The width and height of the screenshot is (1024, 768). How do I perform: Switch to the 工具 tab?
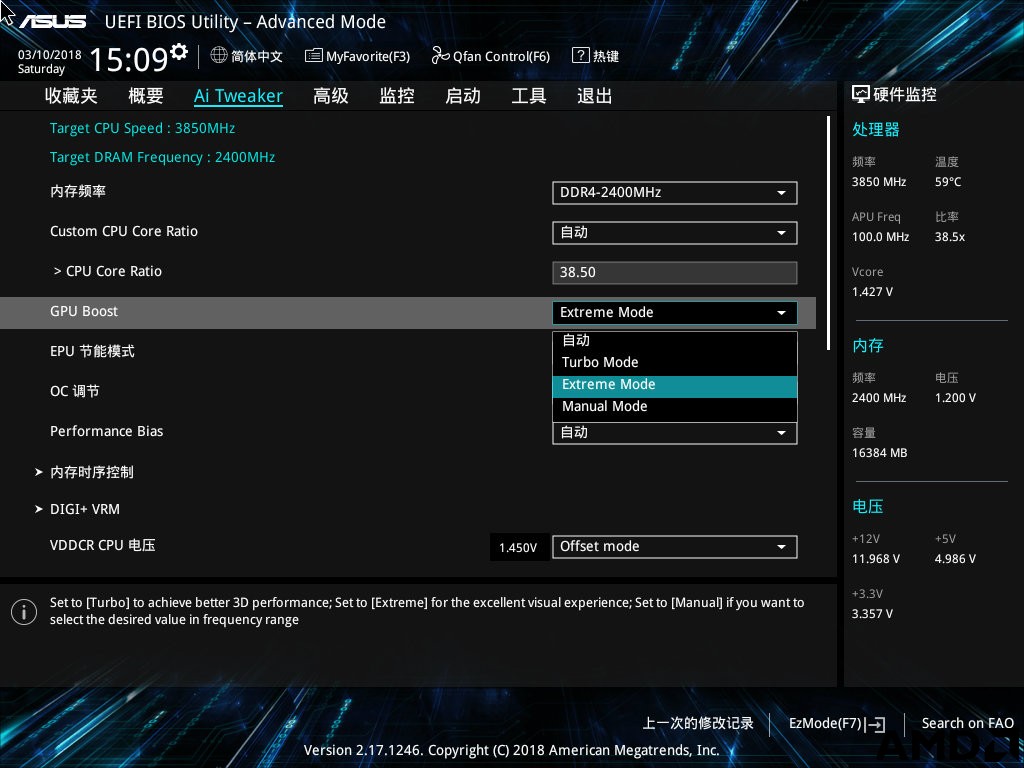(529, 96)
